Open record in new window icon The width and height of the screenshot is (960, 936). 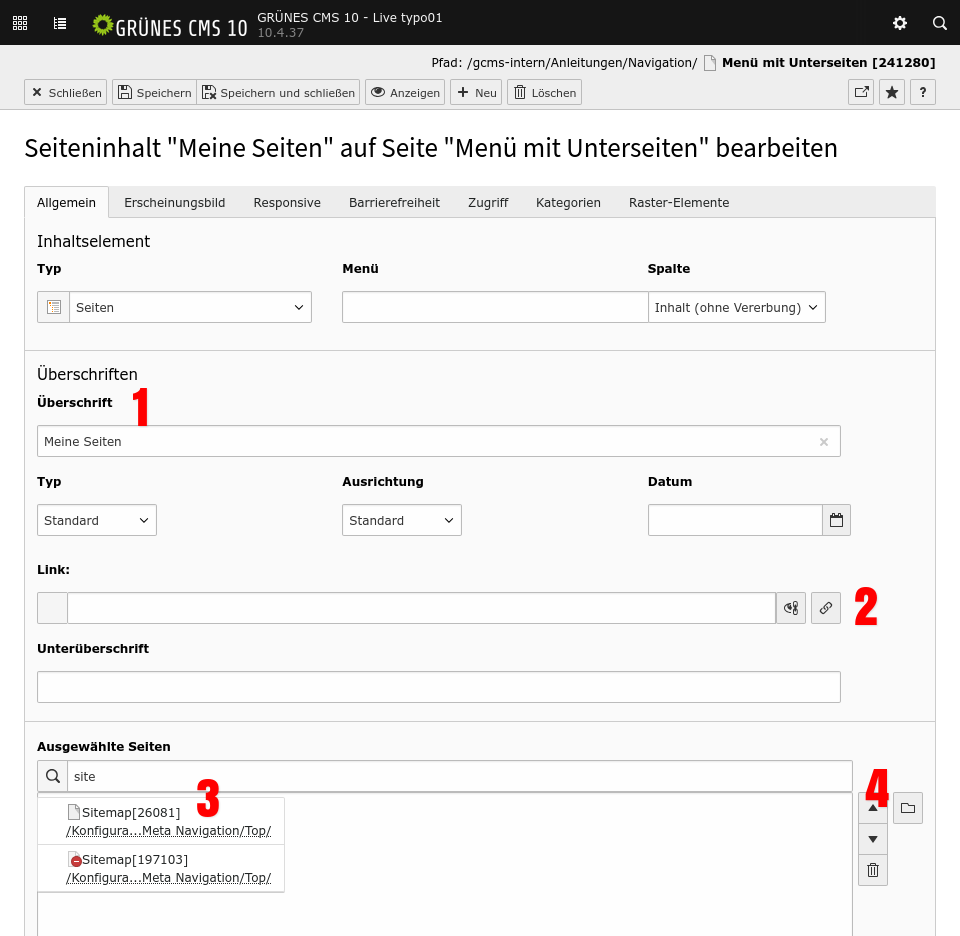click(861, 92)
